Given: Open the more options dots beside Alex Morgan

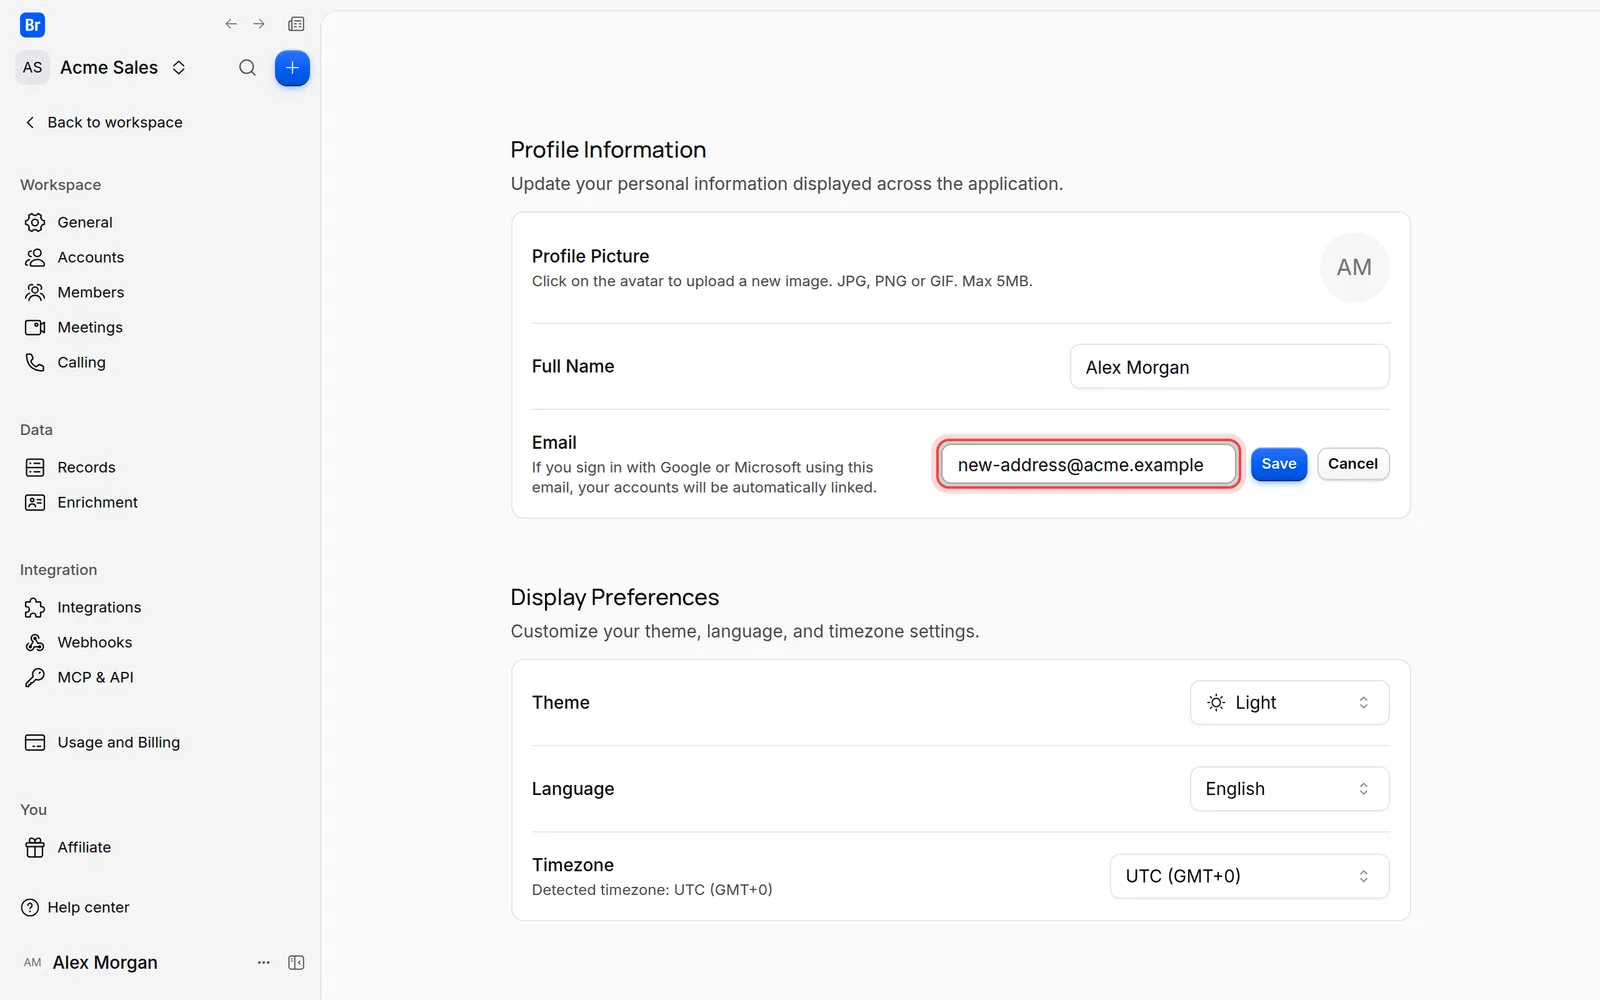Looking at the screenshot, I should (264, 962).
